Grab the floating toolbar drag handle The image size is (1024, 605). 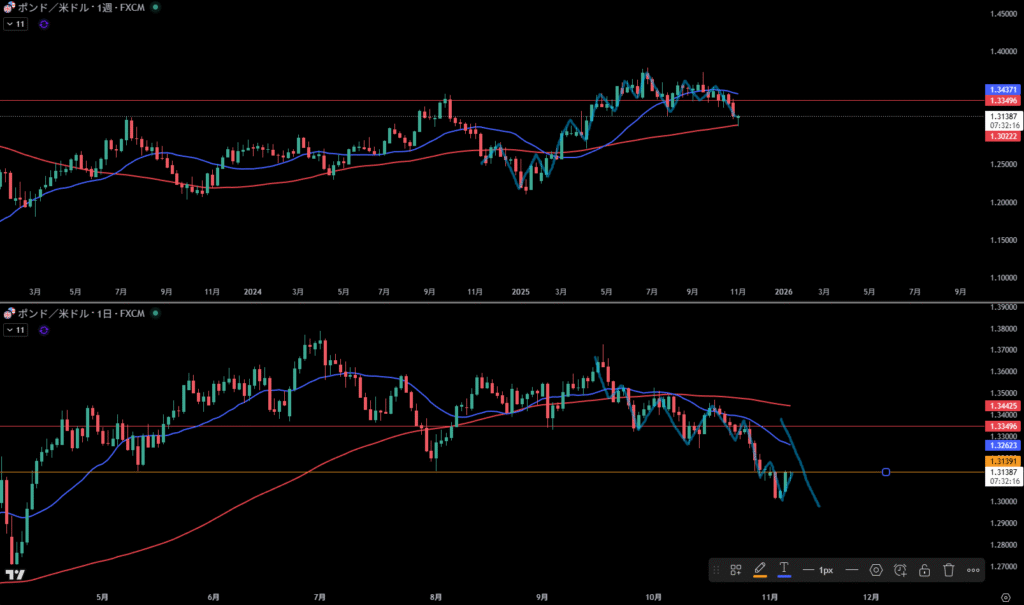click(716, 570)
